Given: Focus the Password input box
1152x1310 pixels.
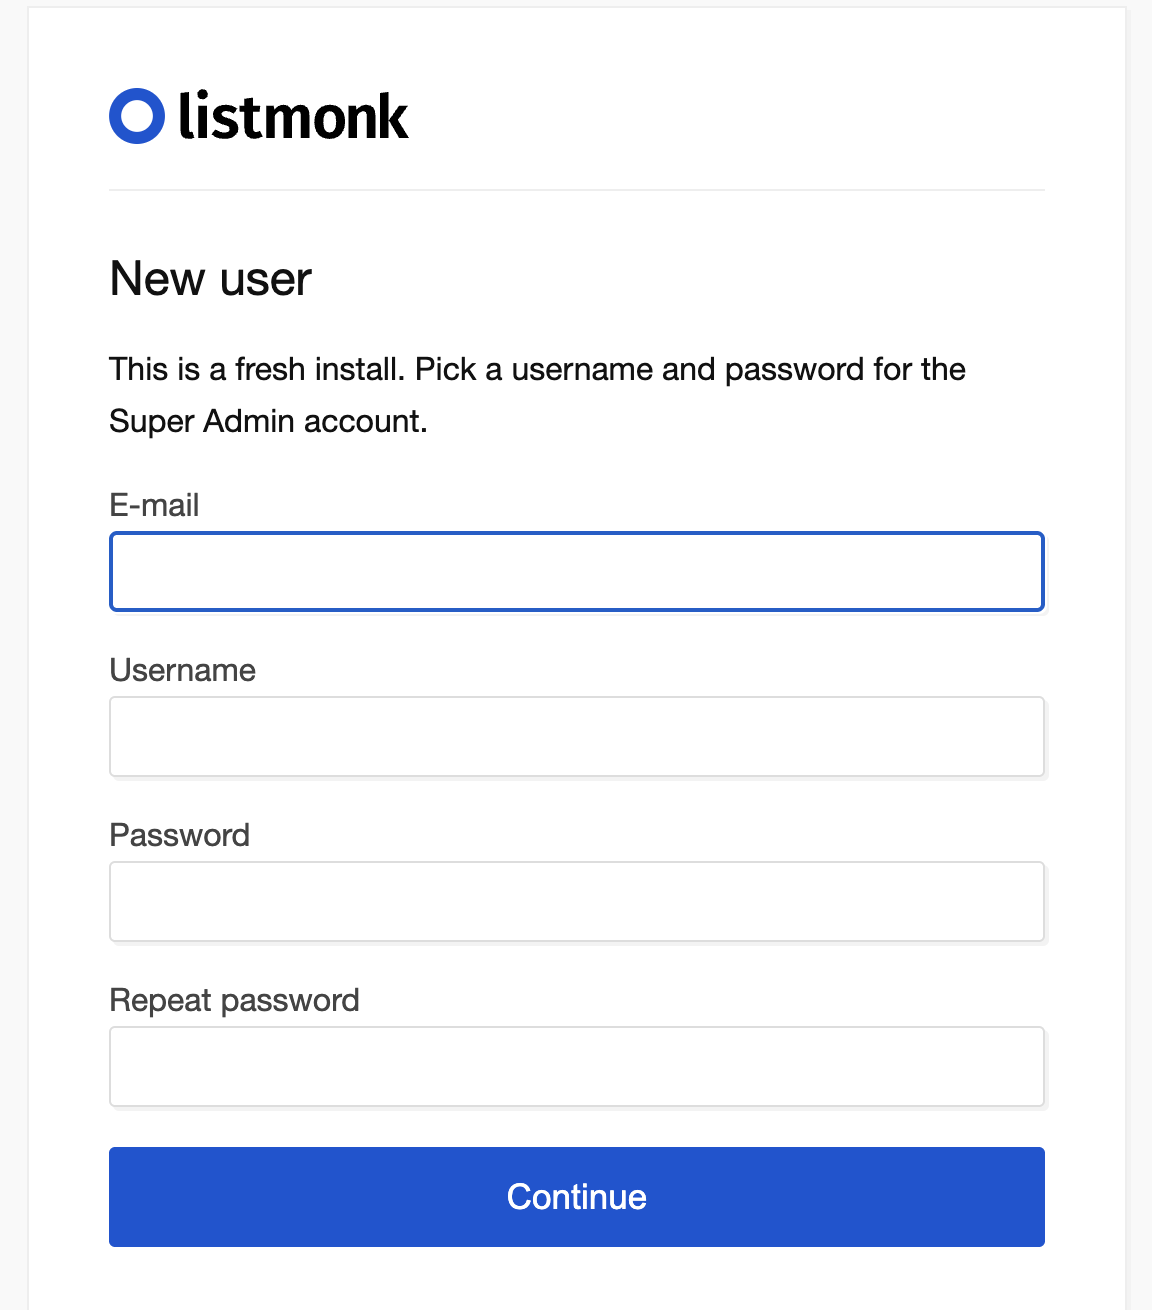Looking at the screenshot, I should coord(576,902).
